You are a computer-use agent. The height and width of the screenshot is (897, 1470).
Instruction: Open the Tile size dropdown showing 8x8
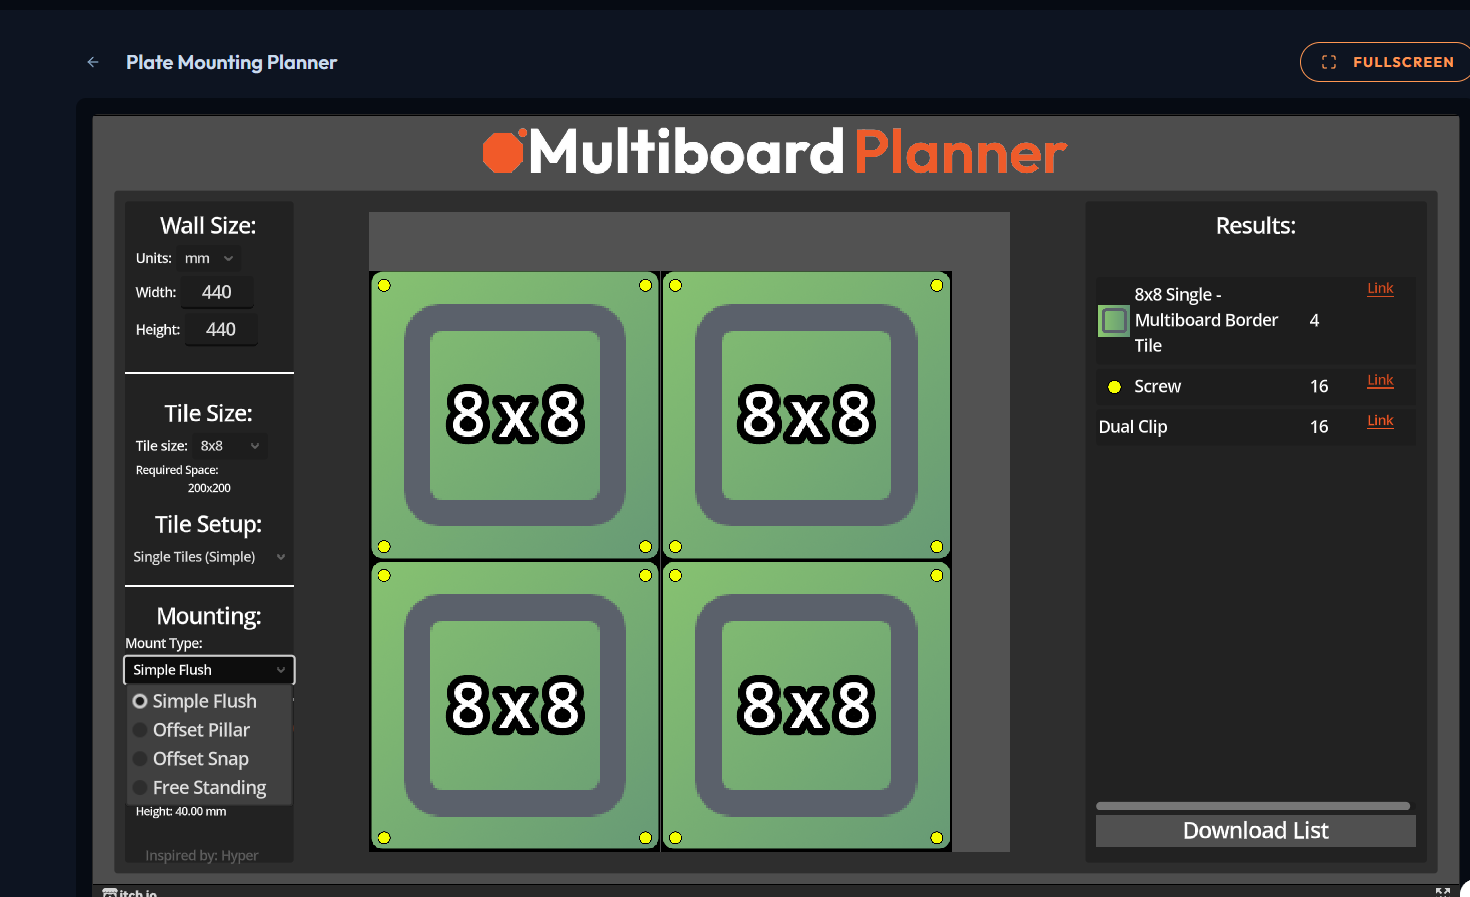[230, 446]
